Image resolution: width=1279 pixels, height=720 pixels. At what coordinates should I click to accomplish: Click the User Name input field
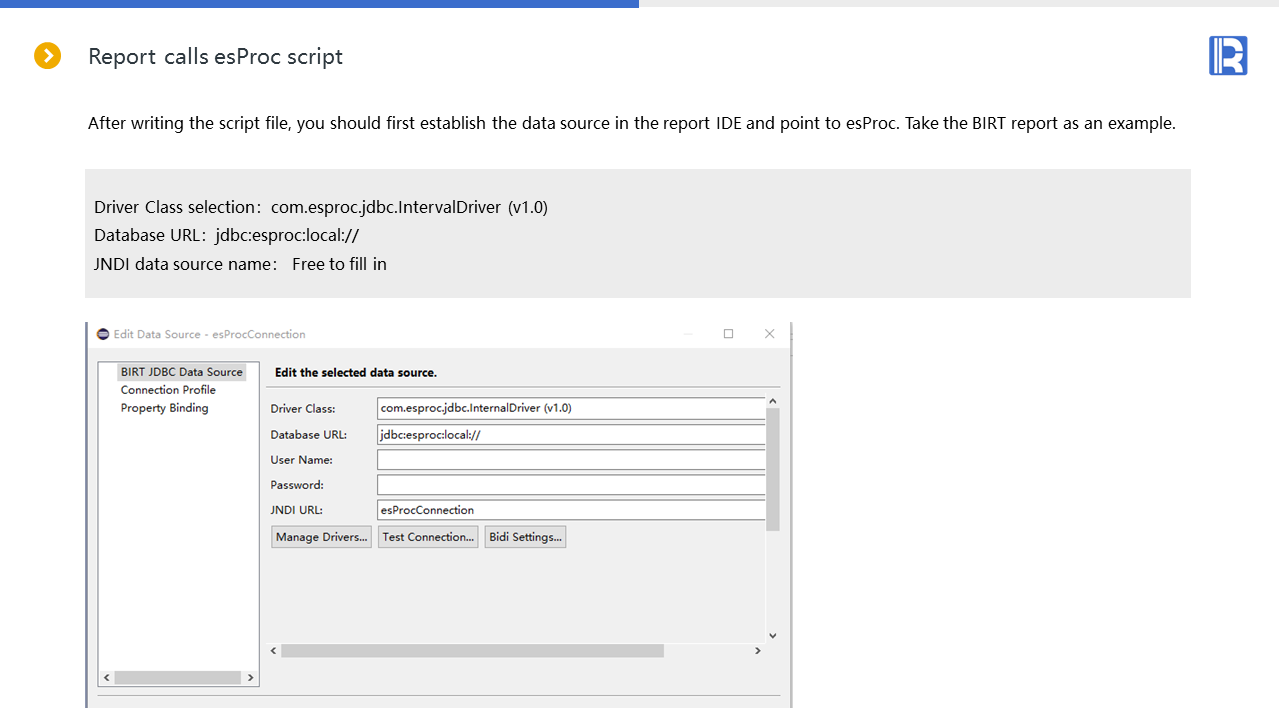coord(570,460)
